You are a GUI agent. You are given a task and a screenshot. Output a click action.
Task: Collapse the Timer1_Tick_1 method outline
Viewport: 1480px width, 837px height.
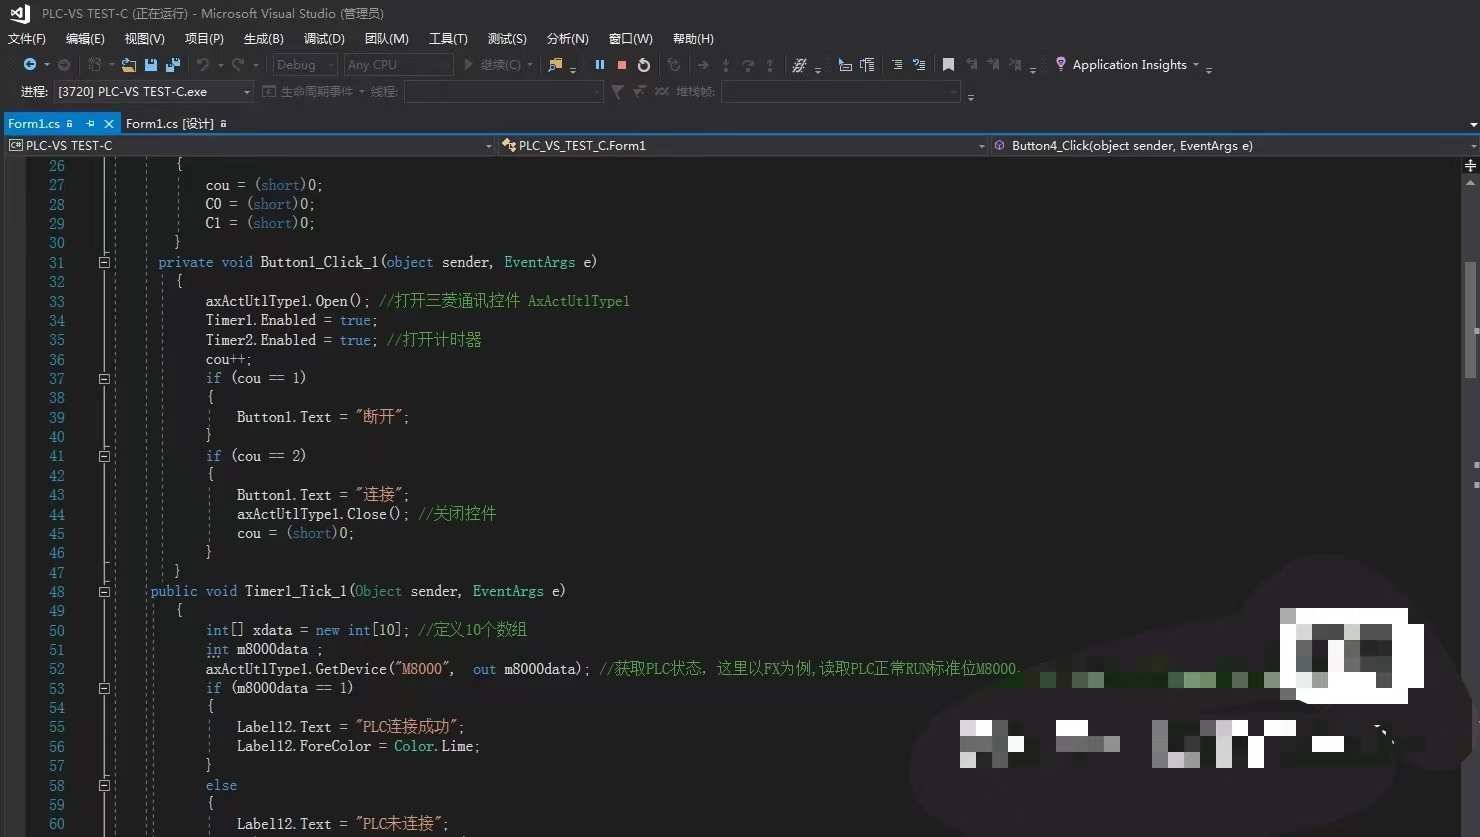pyautogui.click(x=104, y=592)
